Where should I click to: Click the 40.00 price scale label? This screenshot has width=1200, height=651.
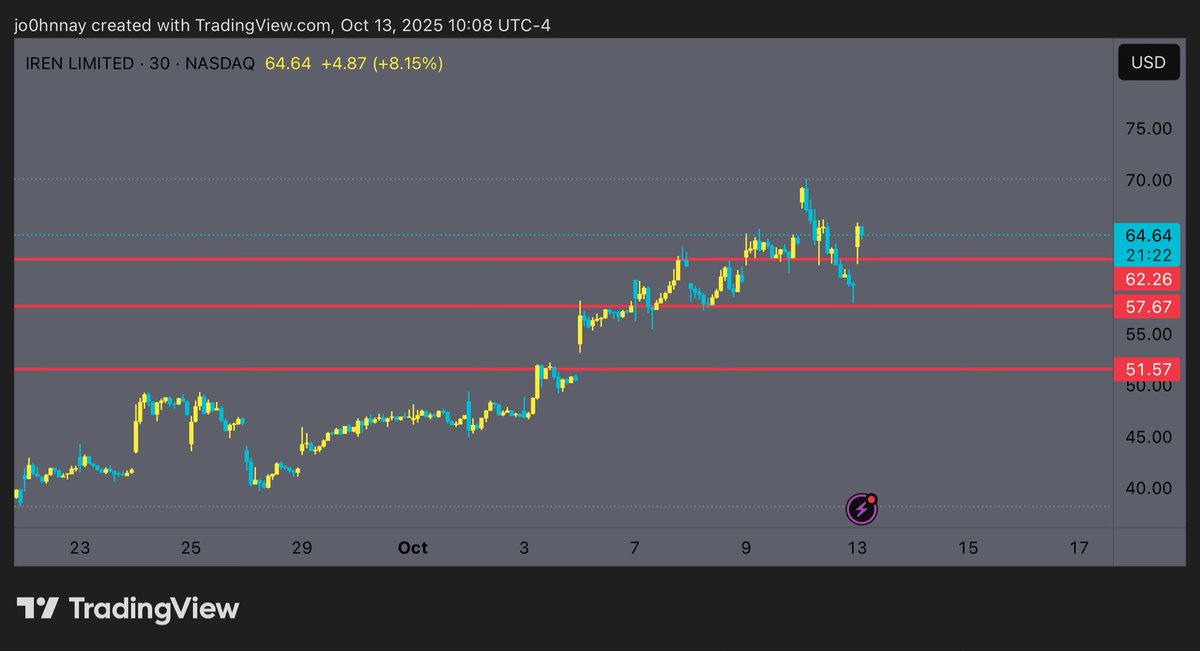pyautogui.click(x=1147, y=488)
